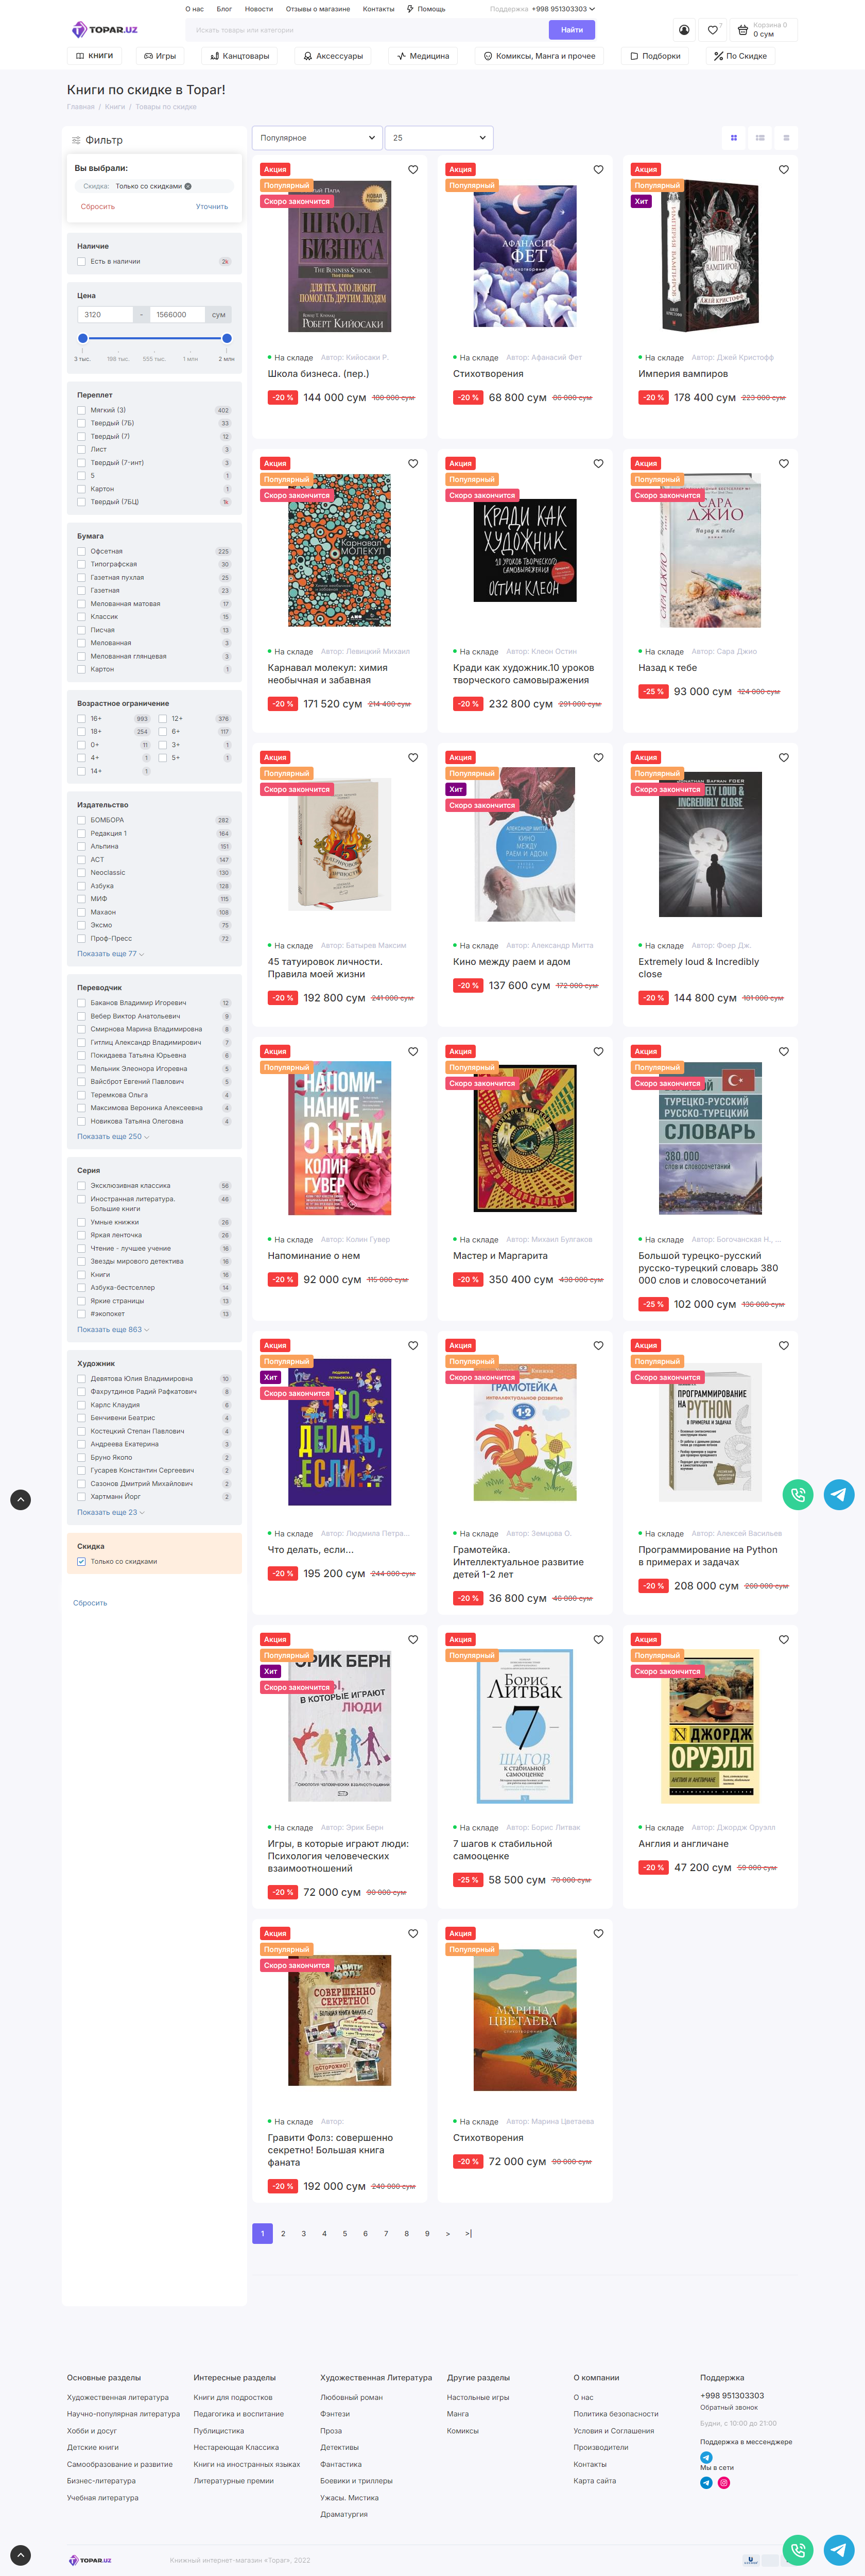Switch to list view layout icon

tap(760, 138)
